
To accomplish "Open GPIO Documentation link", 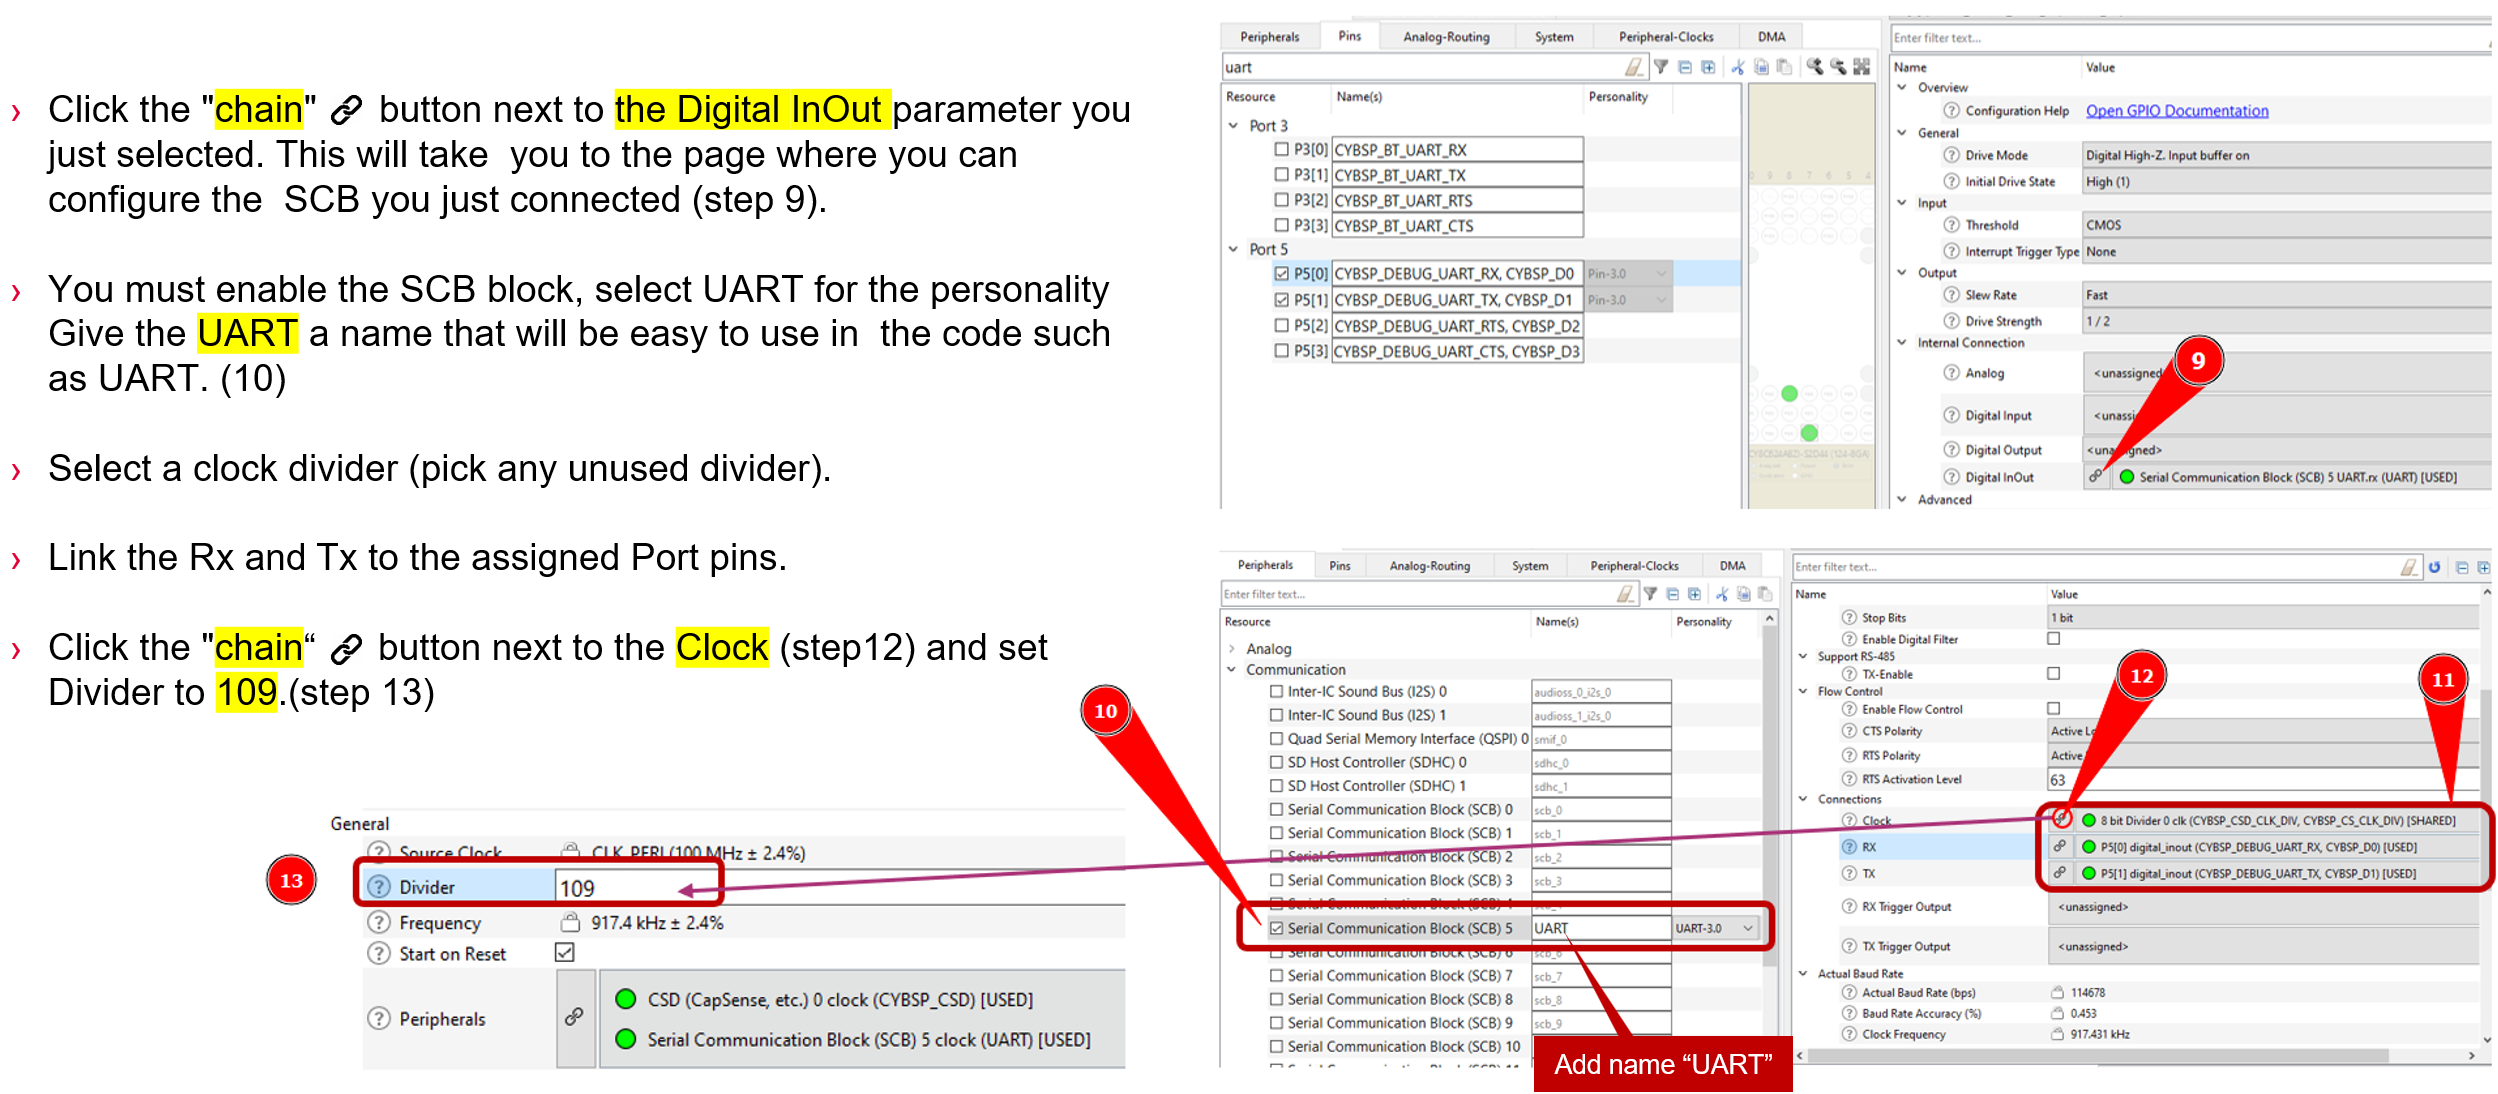I will pyautogui.click(x=2175, y=111).
